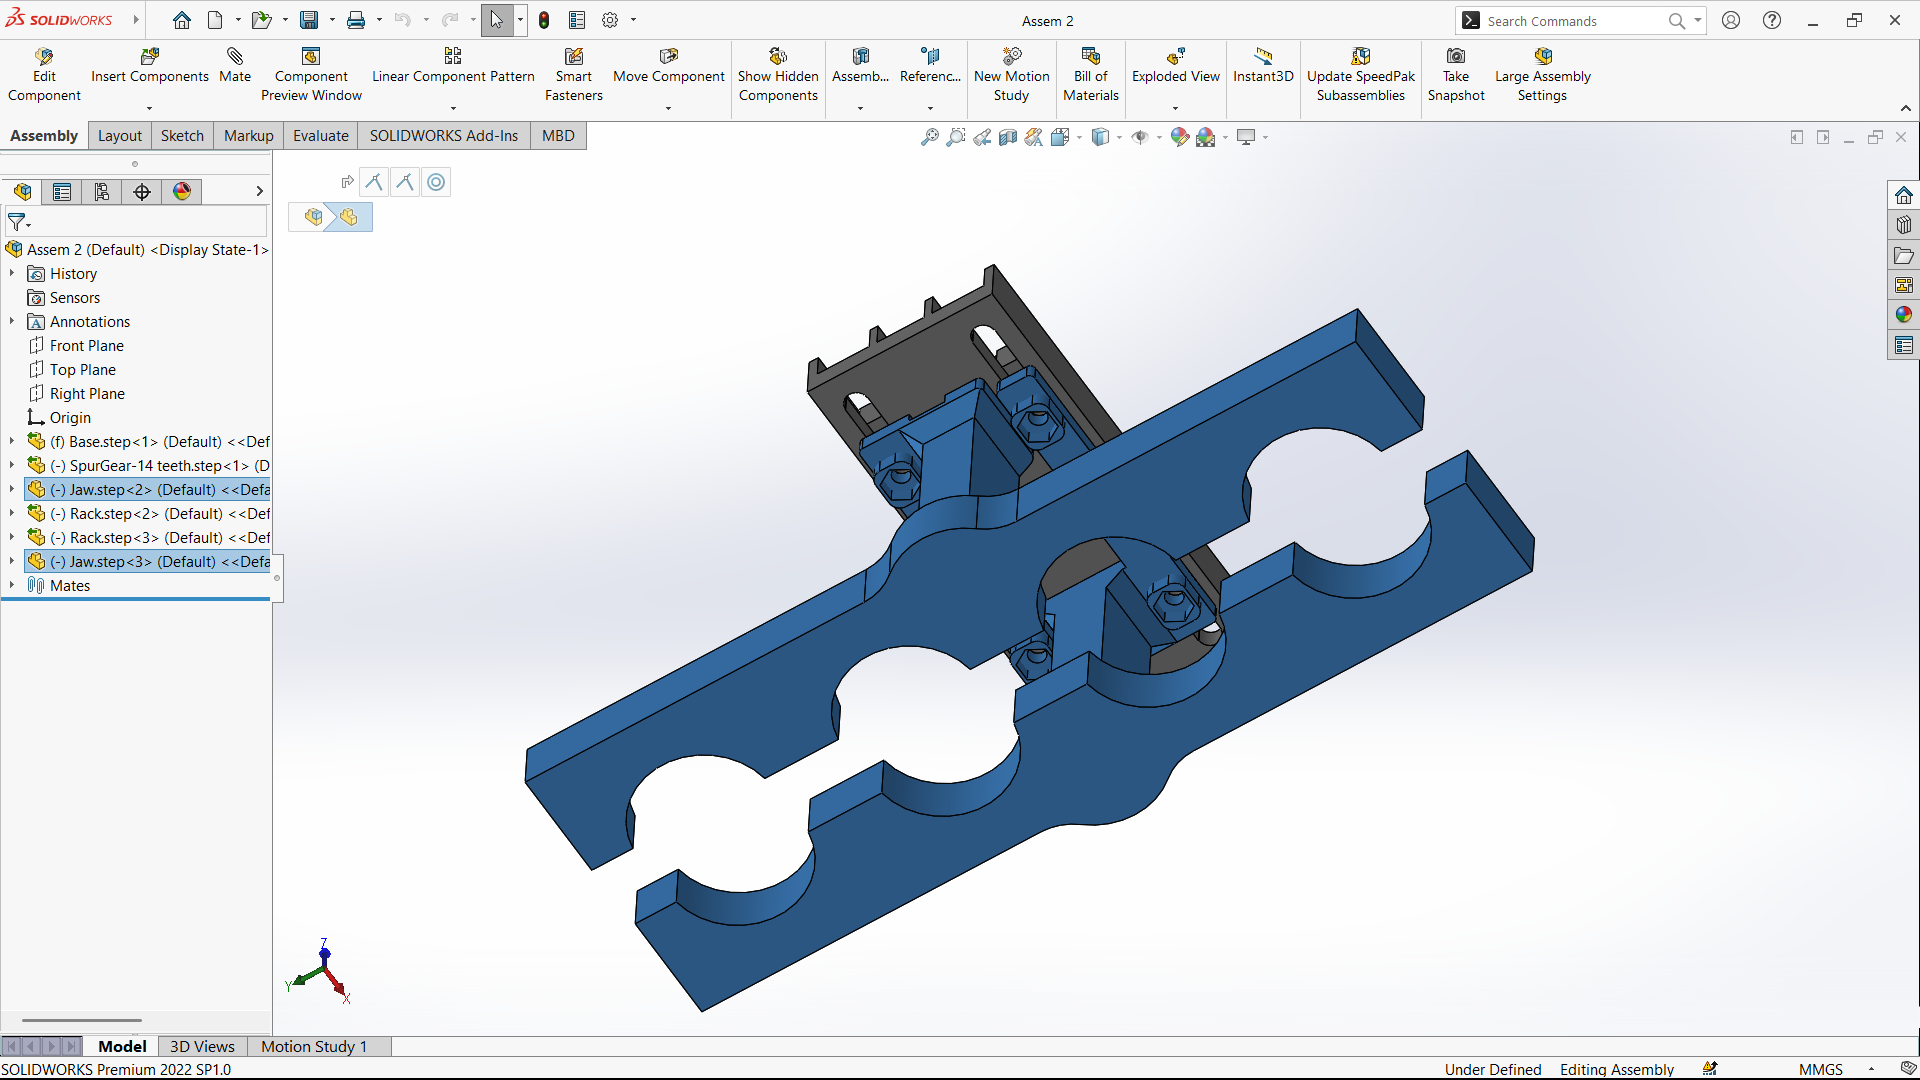Screen dimensions: 1920x1080
Task: Expand feature manager tabs chevron
Action: tap(259, 192)
